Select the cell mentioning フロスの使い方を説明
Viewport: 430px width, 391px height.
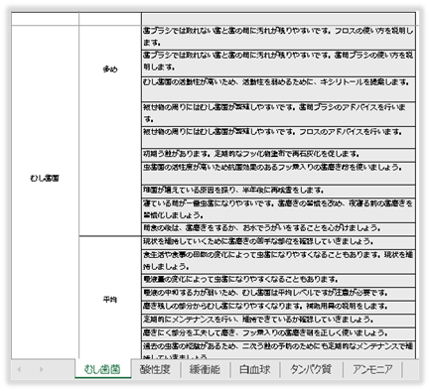(278, 37)
